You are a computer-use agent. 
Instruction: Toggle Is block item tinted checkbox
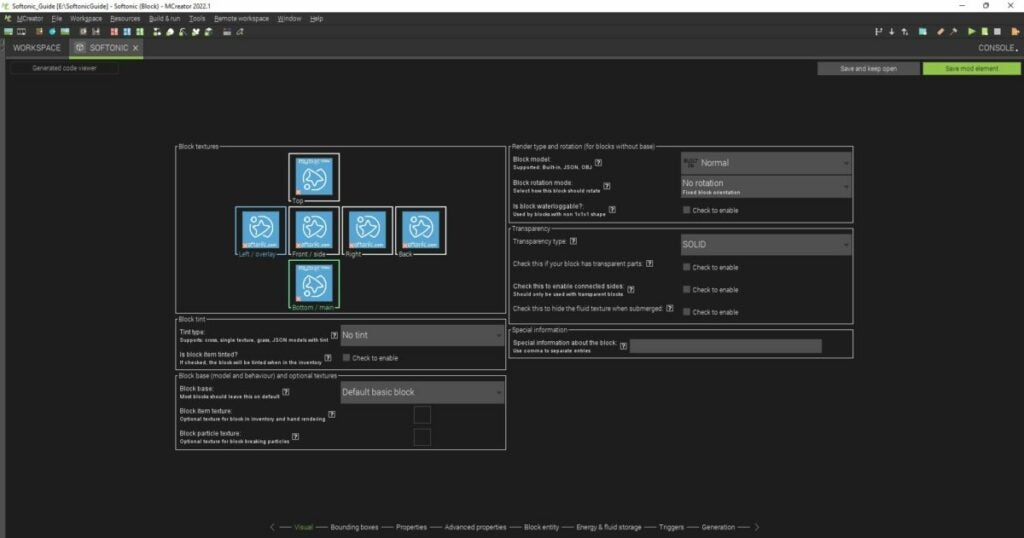point(346,358)
